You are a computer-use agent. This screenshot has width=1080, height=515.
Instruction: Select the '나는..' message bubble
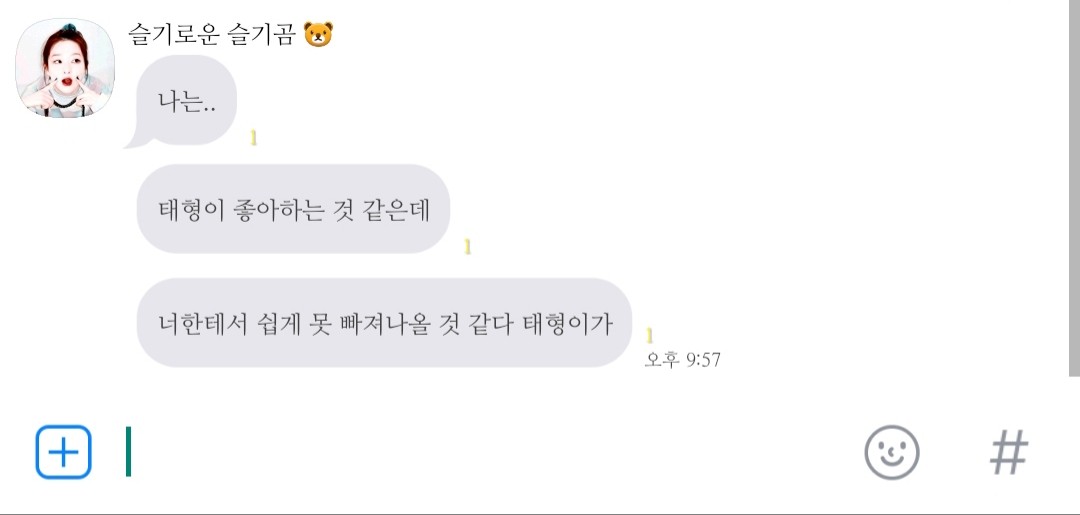(187, 101)
